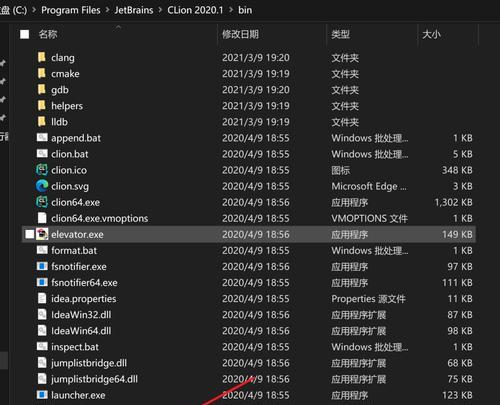
Task: Click the Properties 源文件 type cell
Action: point(368,299)
